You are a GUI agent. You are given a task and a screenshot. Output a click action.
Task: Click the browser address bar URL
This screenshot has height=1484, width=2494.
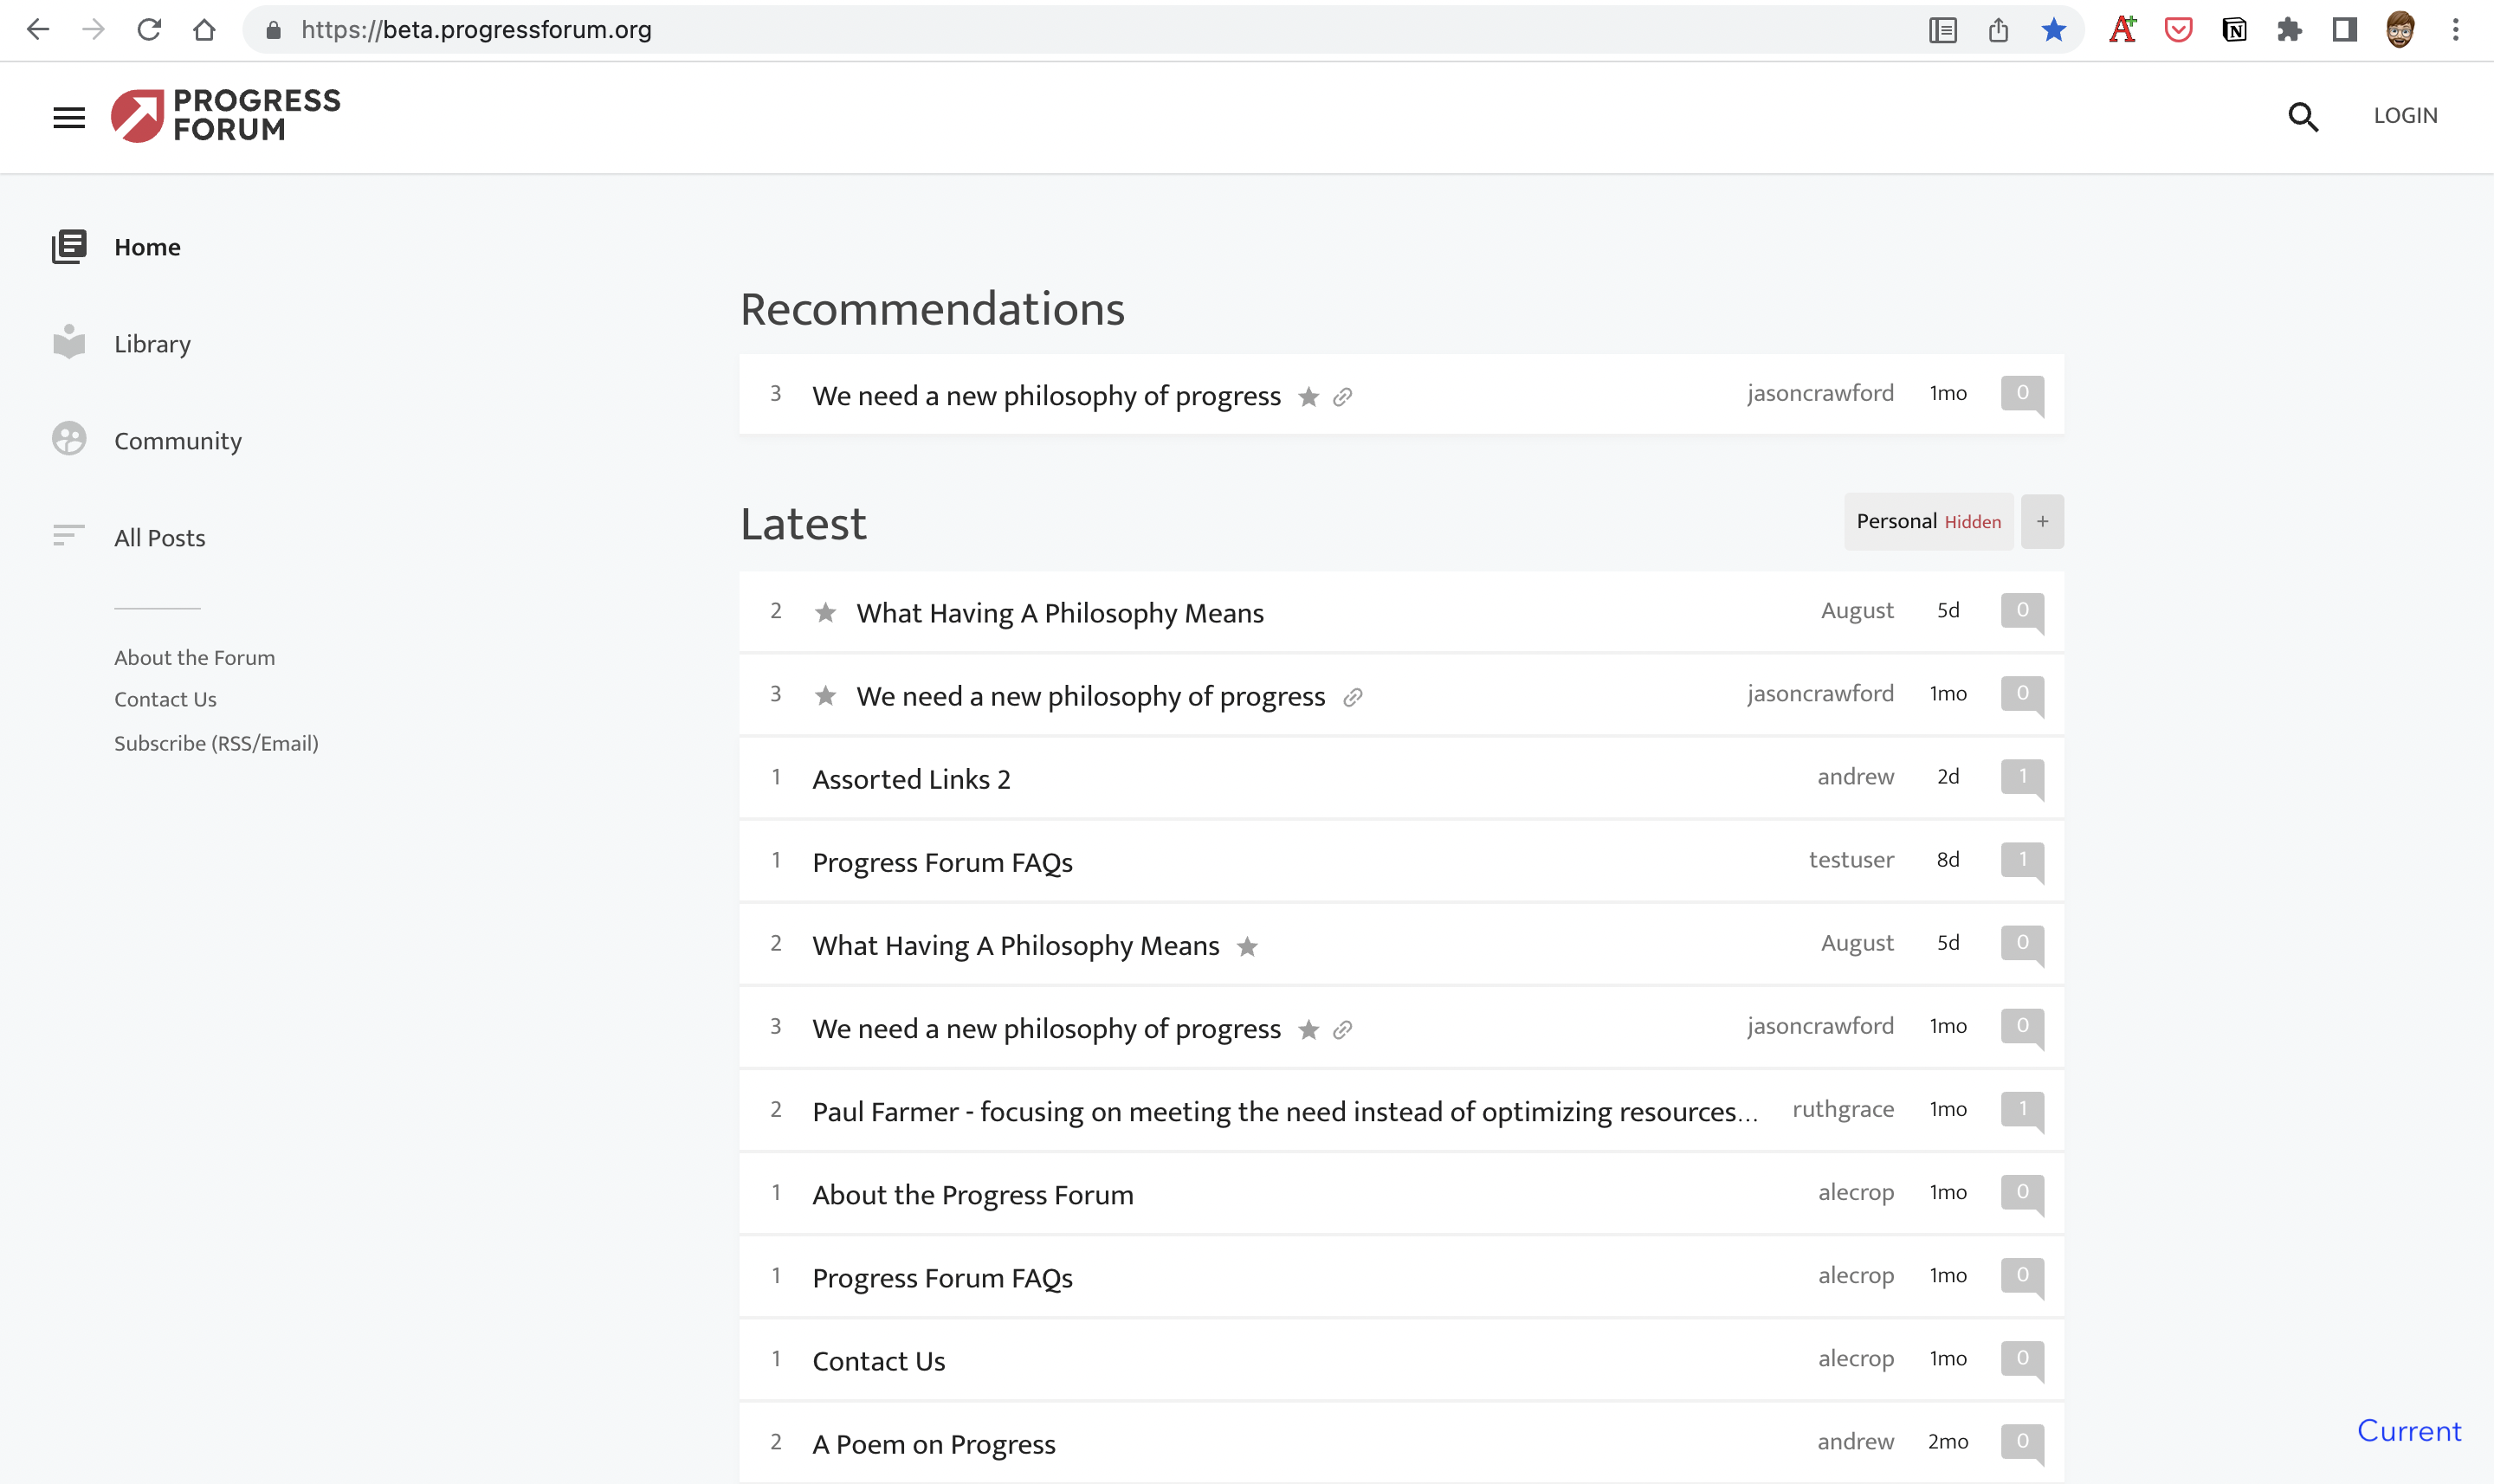point(476,30)
